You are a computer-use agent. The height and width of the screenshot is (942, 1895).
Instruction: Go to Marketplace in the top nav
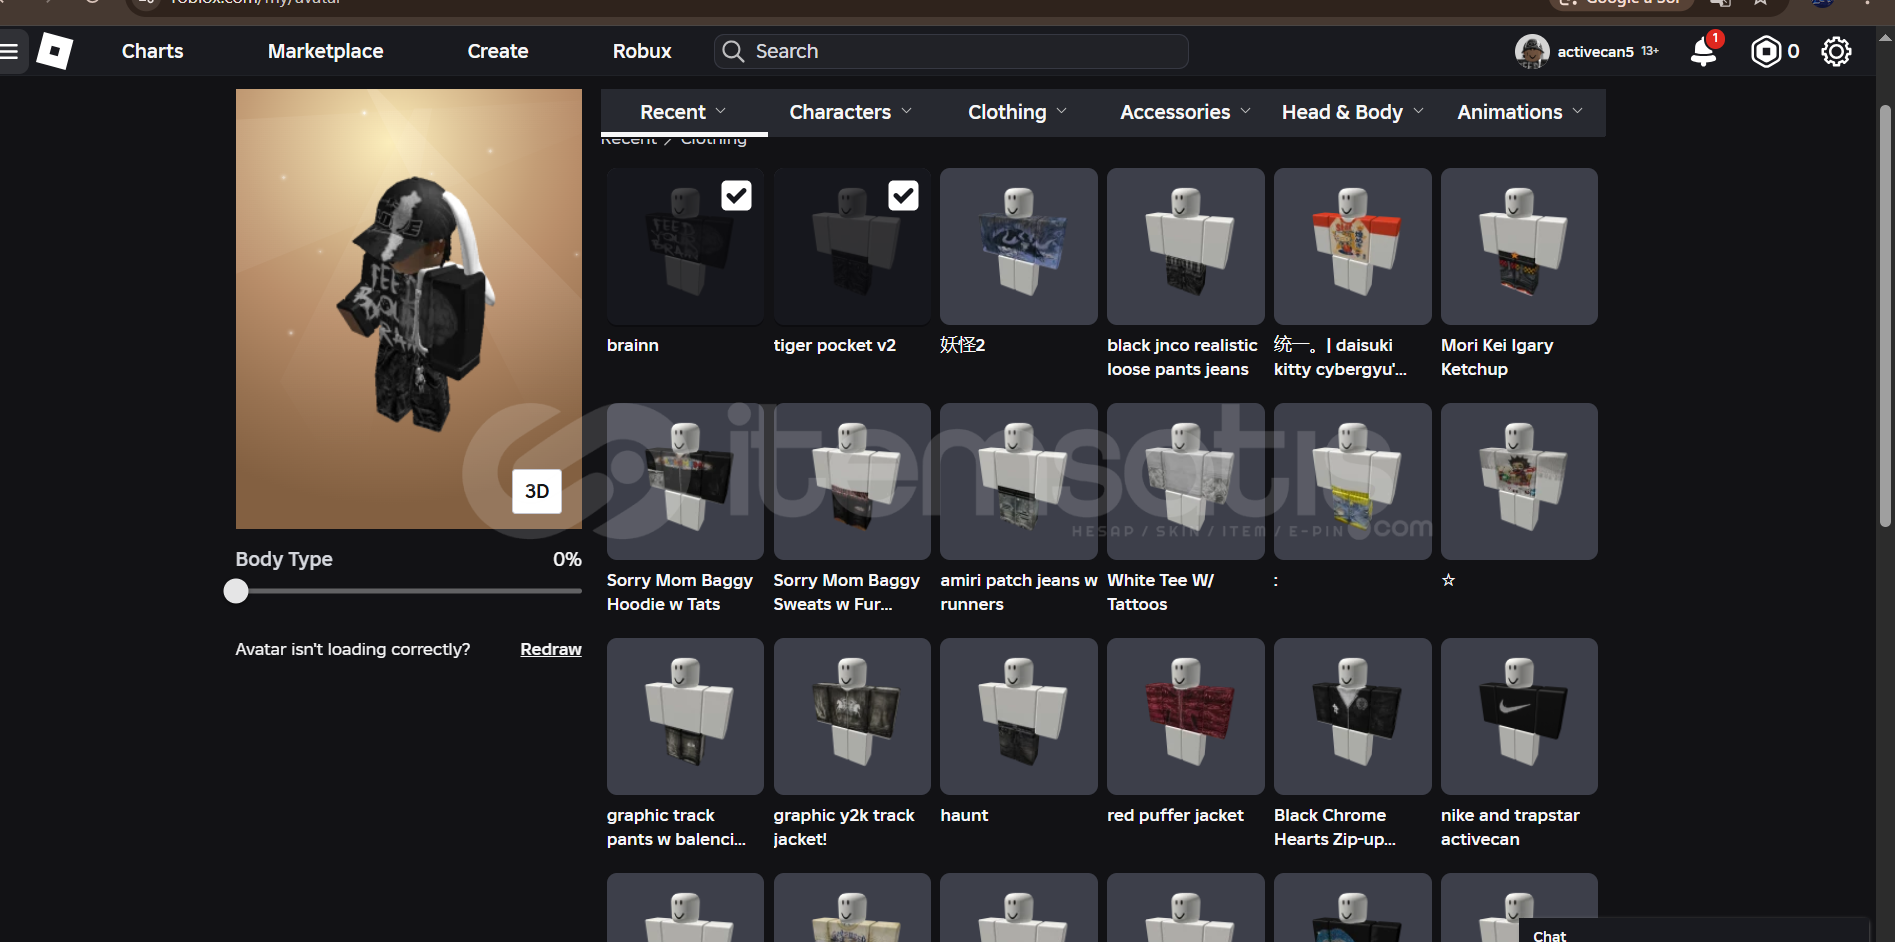pyautogui.click(x=325, y=51)
